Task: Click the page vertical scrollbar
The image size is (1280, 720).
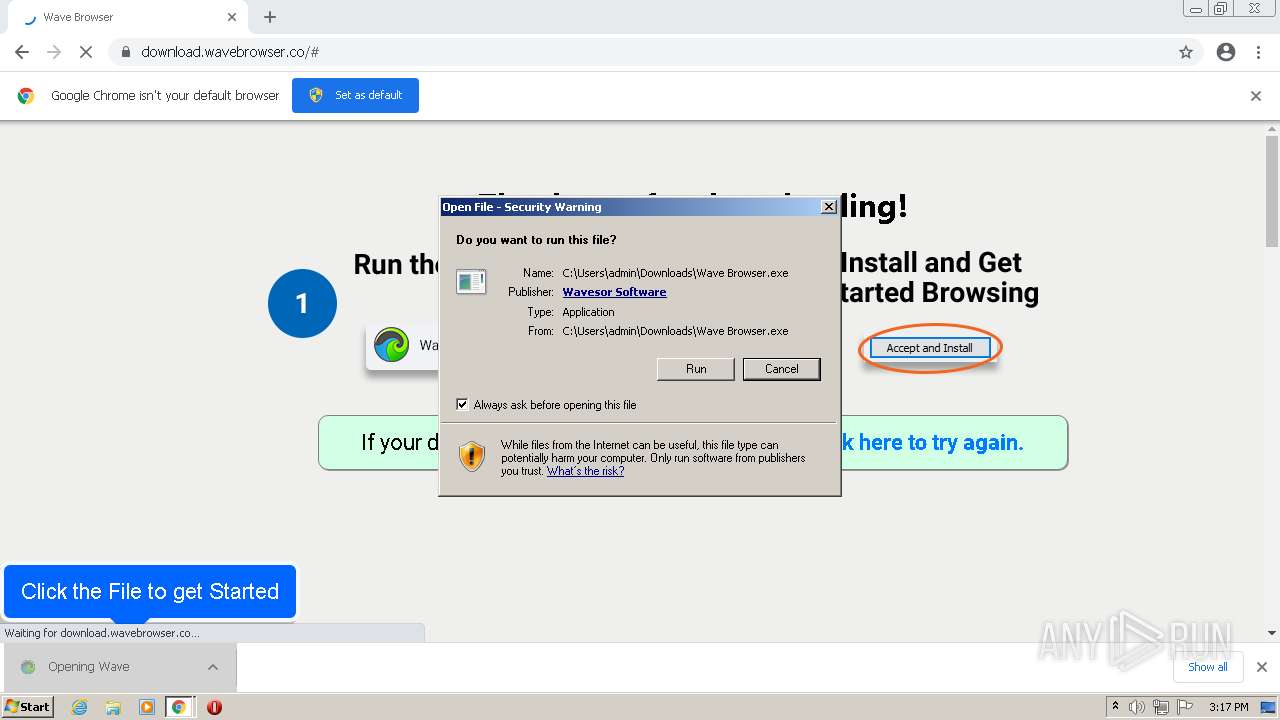Action: (1272, 190)
